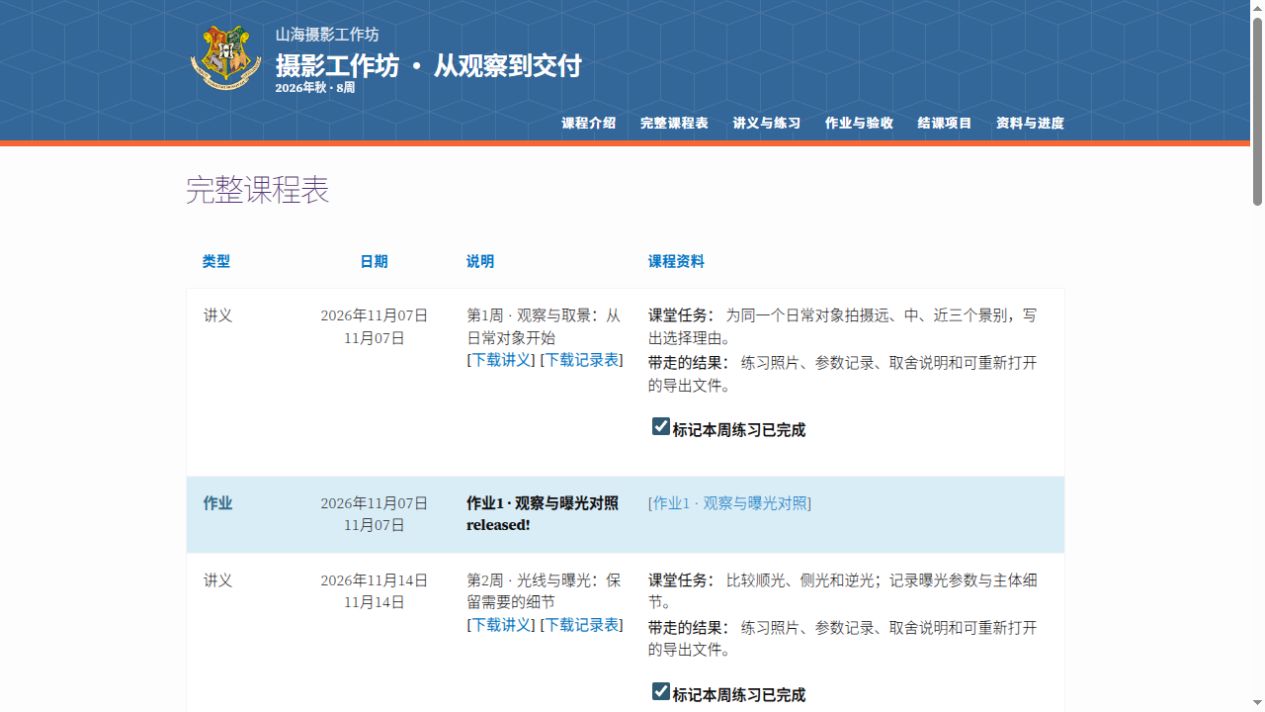This screenshot has height=712, width=1265.
Task: Download the 第1周 讲义
Action: pos(501,360)
